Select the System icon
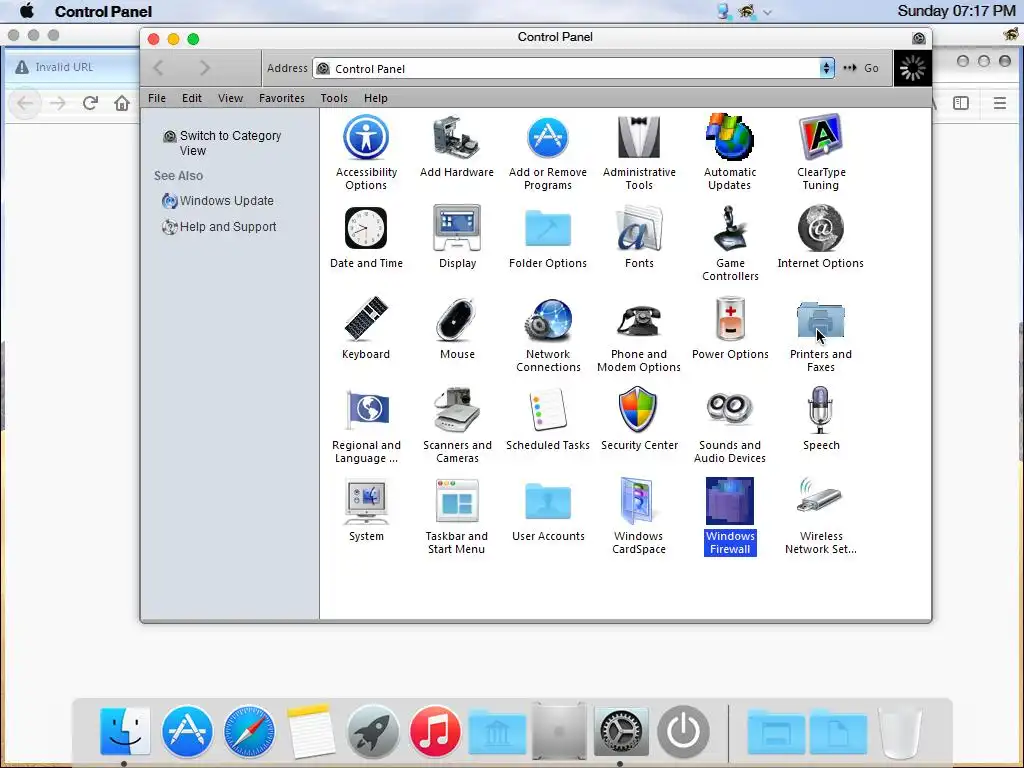 click(x=366, y=502)
